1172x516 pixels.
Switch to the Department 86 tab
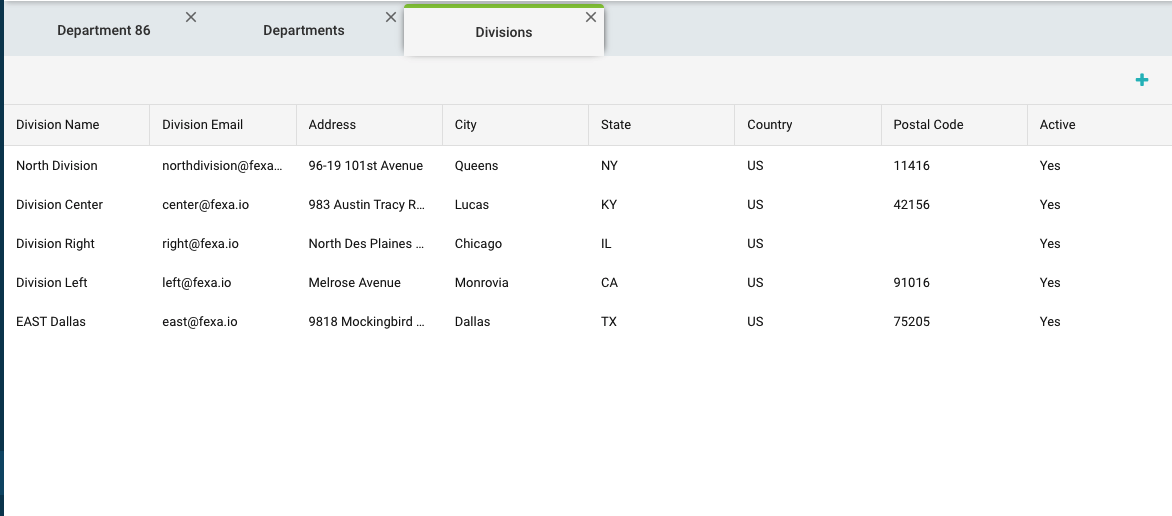click(104, 31)
